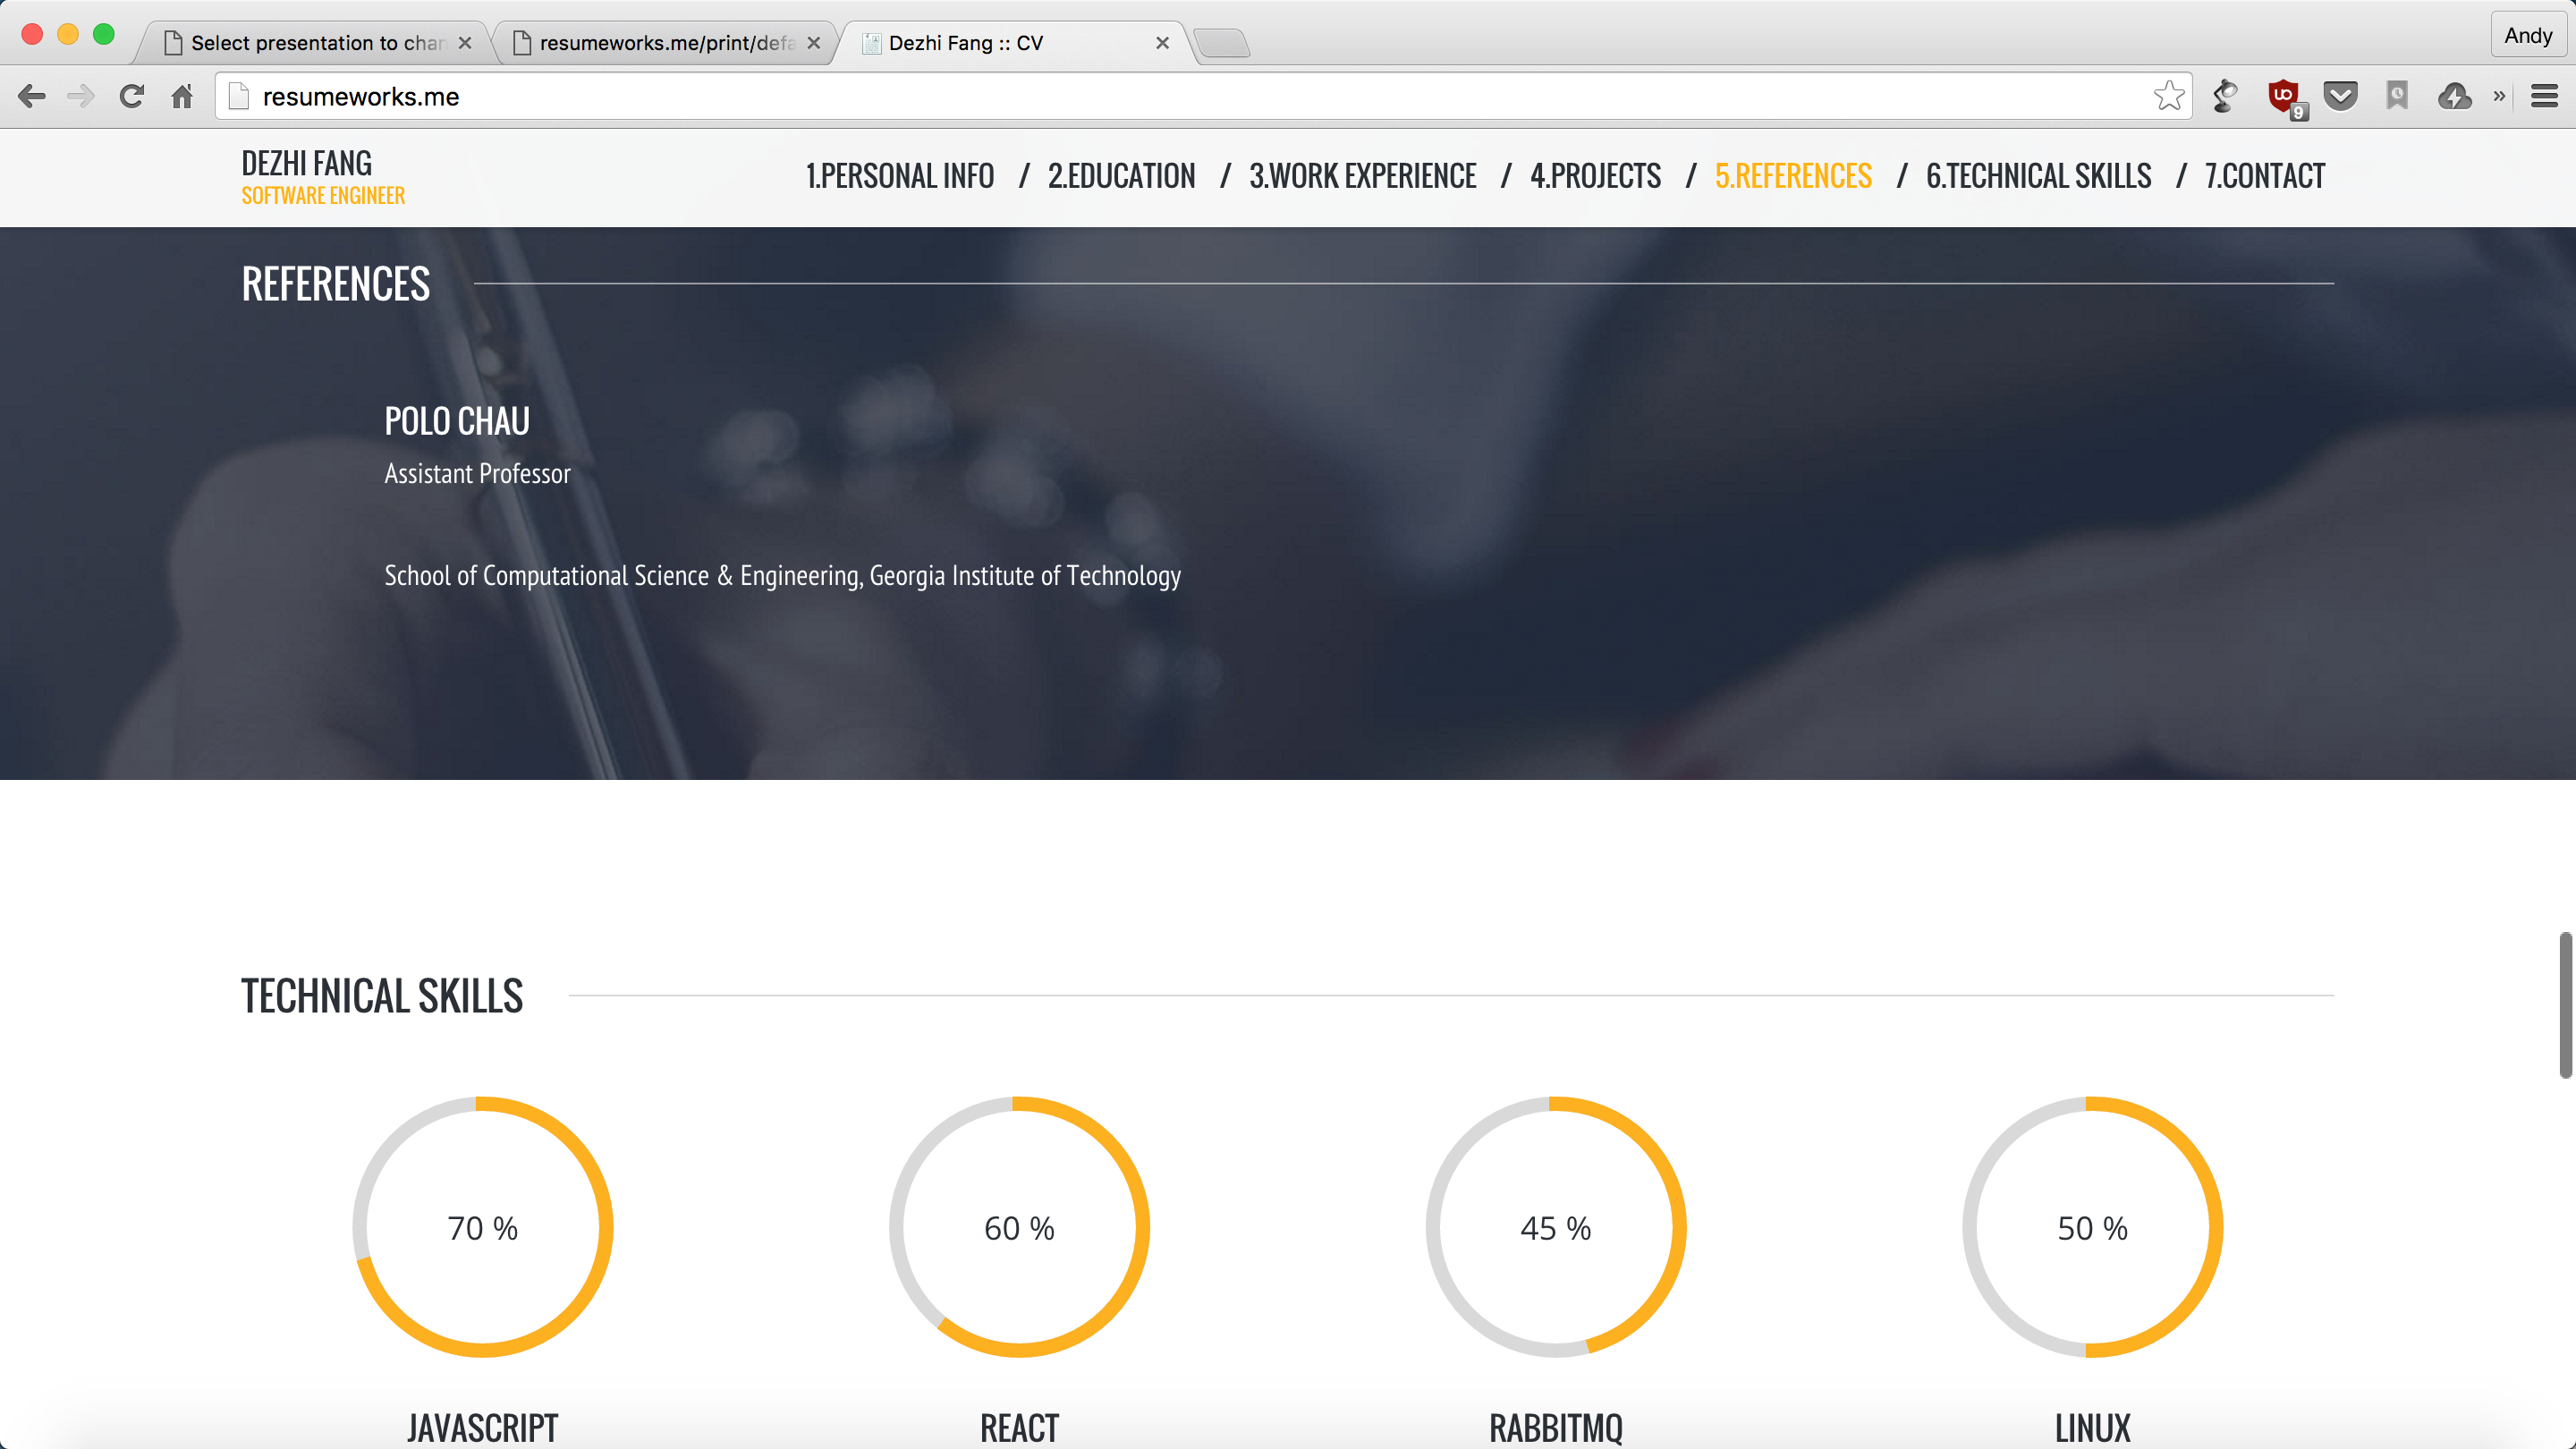The image size is (2576, 1449).
Task: Click the cloud upload extension icon
Action: (2455, 96)
